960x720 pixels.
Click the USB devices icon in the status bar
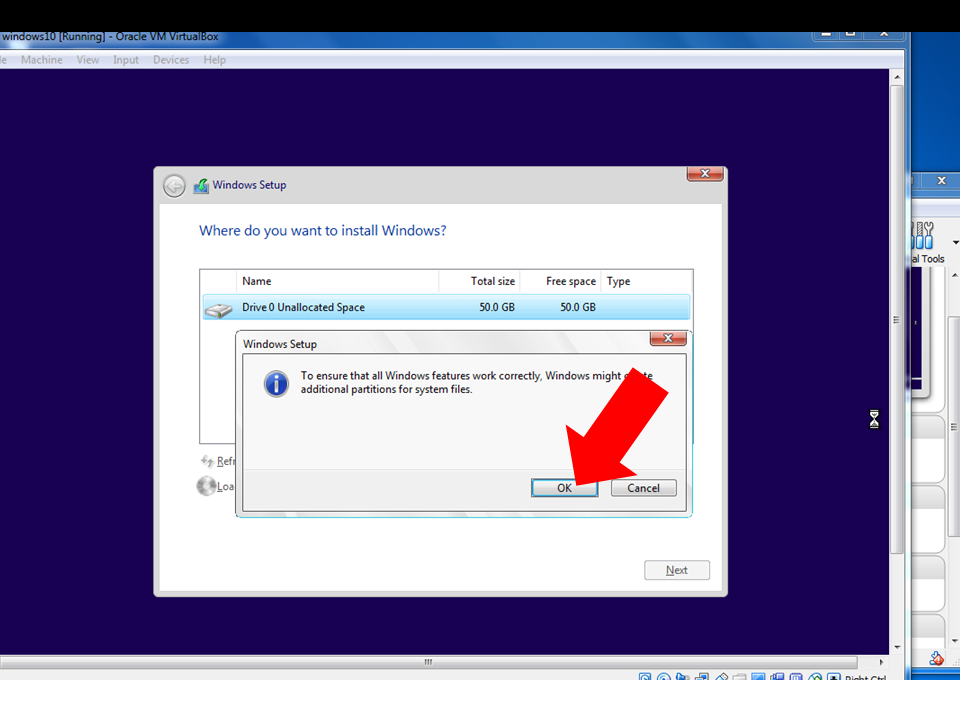click(x=722, y=678)
